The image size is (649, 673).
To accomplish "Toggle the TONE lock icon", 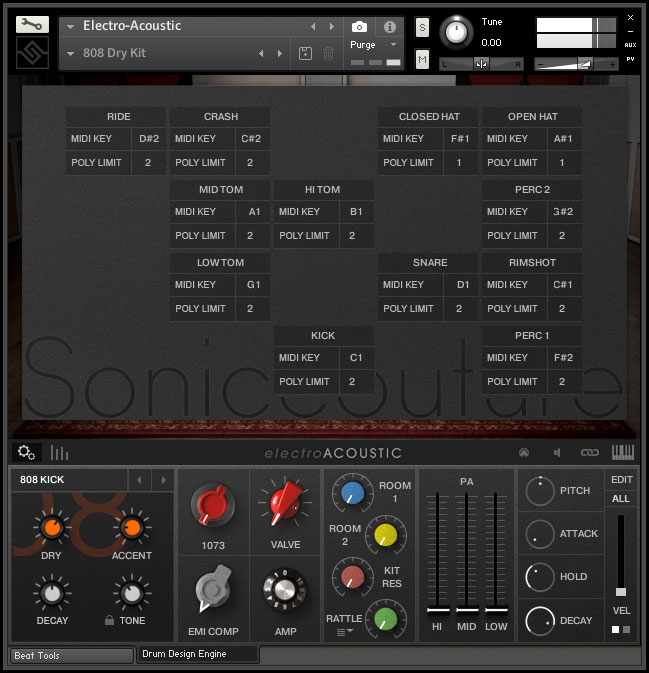I will point(109,620).
